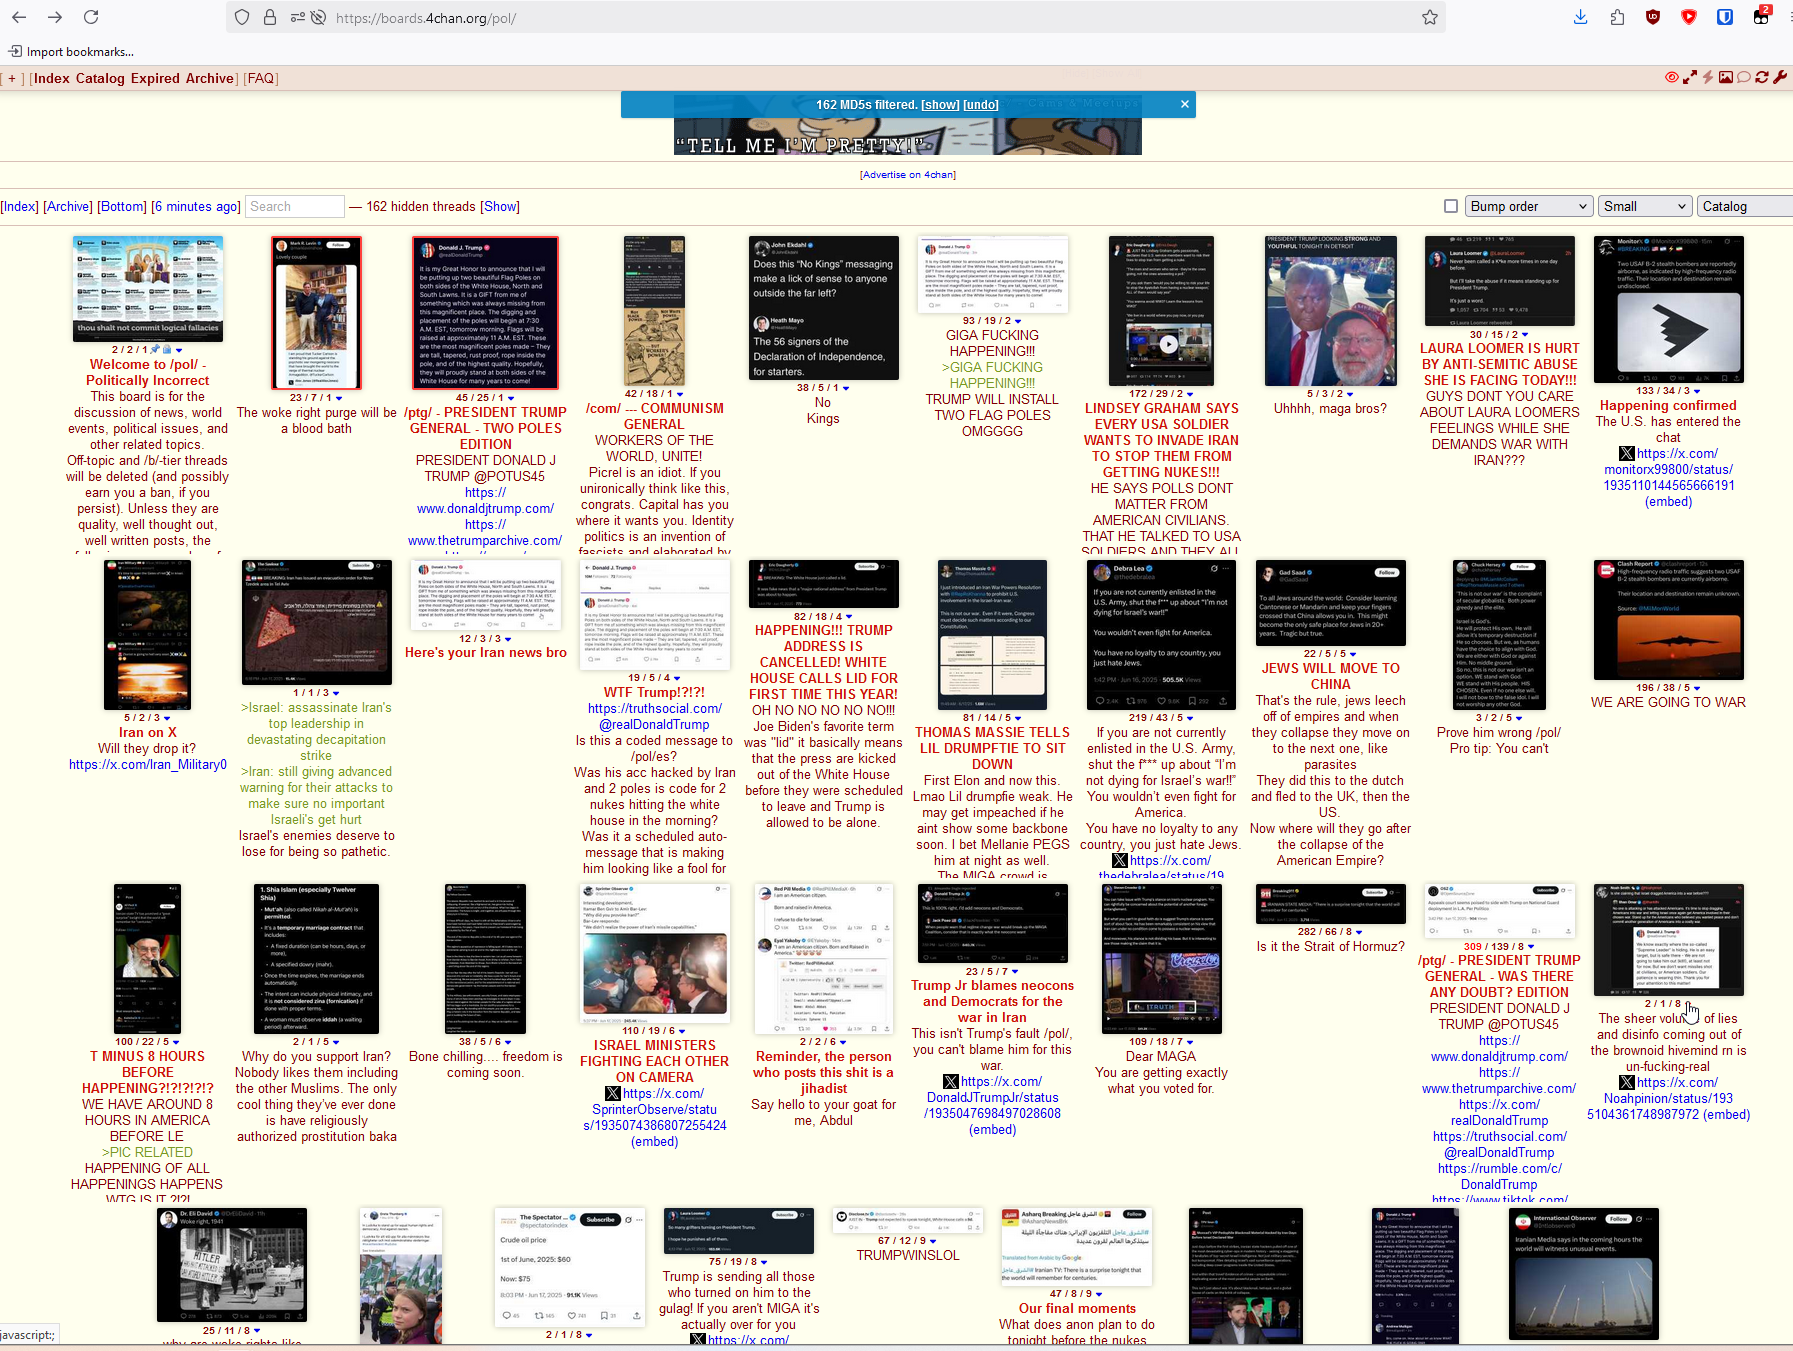
Task: Open the Small thumbnail size dropdown
Action: (x=1645, y=206)
